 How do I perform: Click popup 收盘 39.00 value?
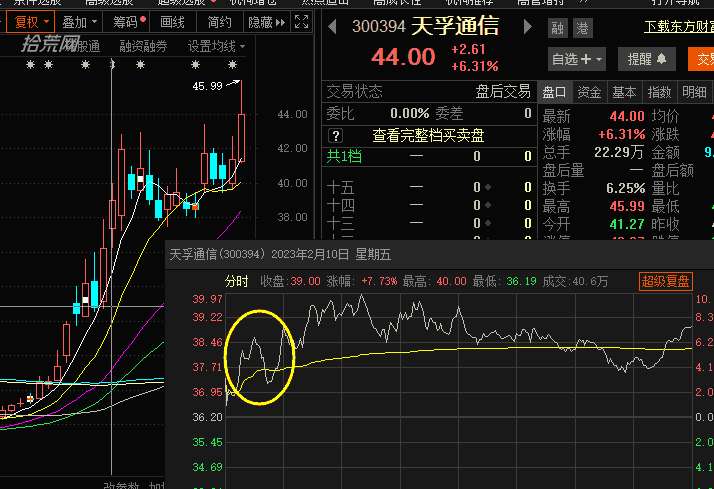click(305, 281)
